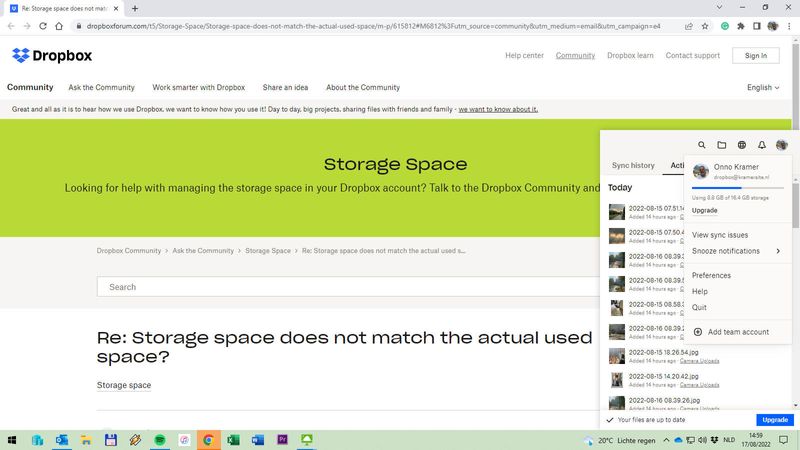
Task: Click Storage Space breadcrumb link
Action: pyautogui.click(x=267, y=251)
